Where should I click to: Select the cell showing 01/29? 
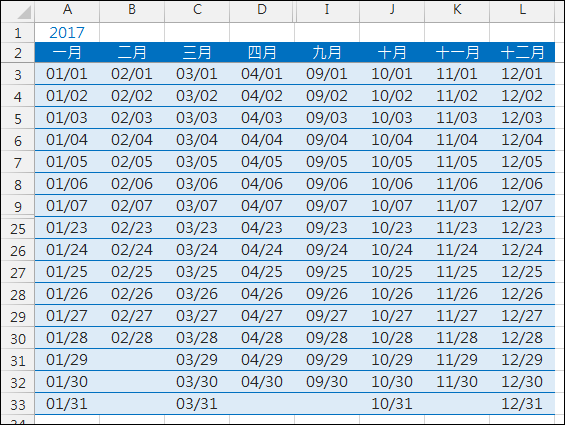(x=67, y=360)
